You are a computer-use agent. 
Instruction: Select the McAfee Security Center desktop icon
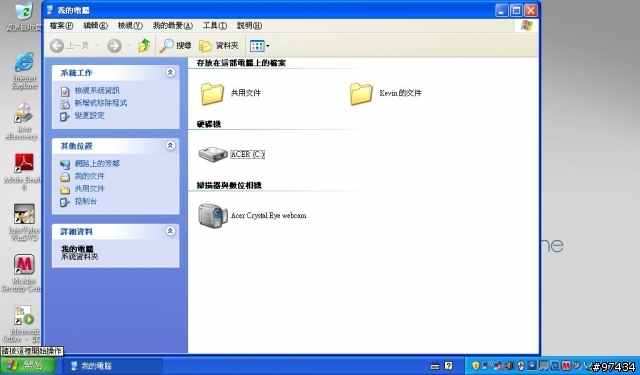click(x=22, y=273)
